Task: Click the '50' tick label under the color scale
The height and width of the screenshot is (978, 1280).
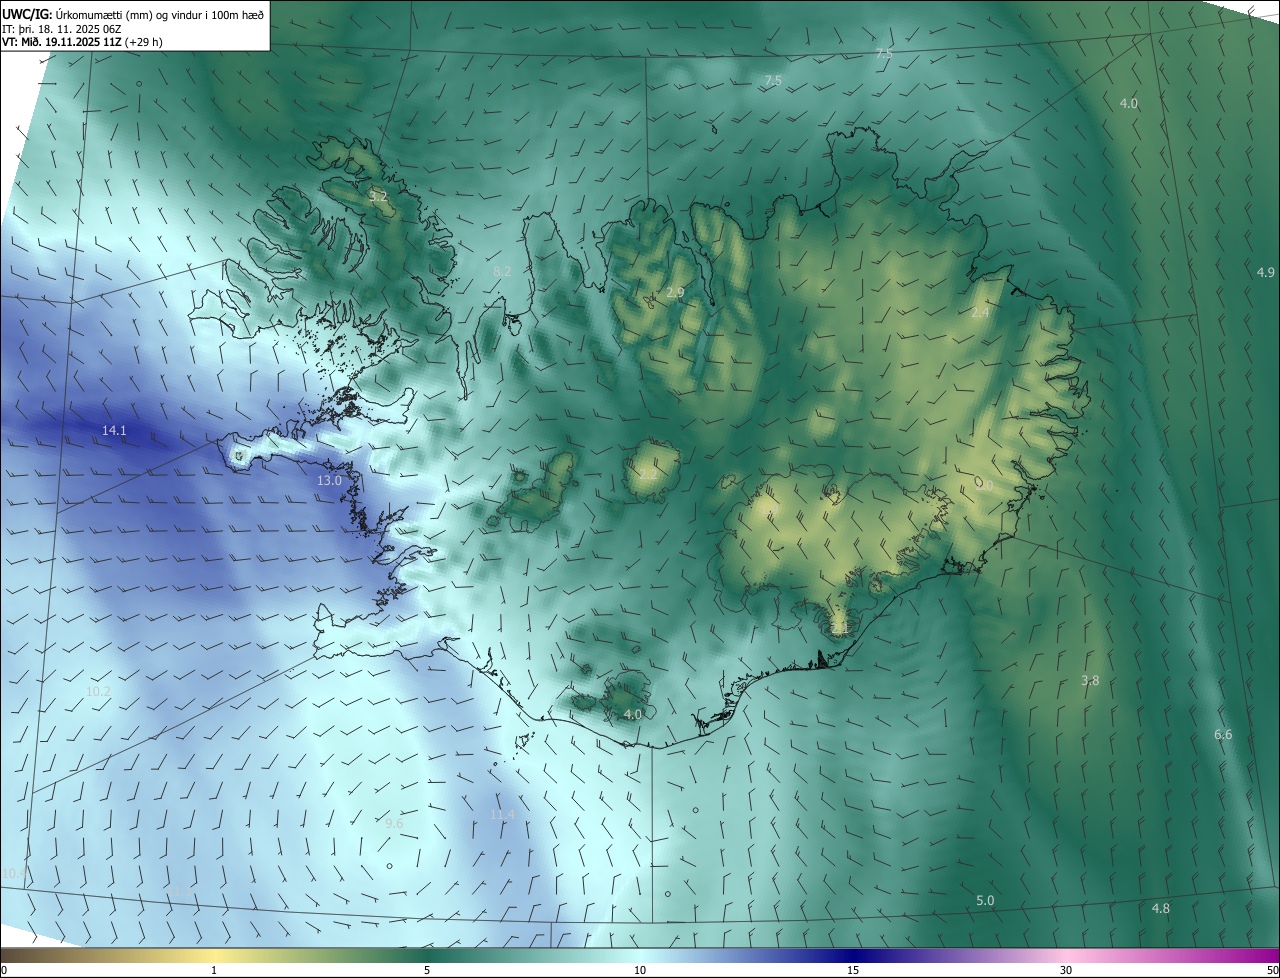Action: coord(1272,970)
